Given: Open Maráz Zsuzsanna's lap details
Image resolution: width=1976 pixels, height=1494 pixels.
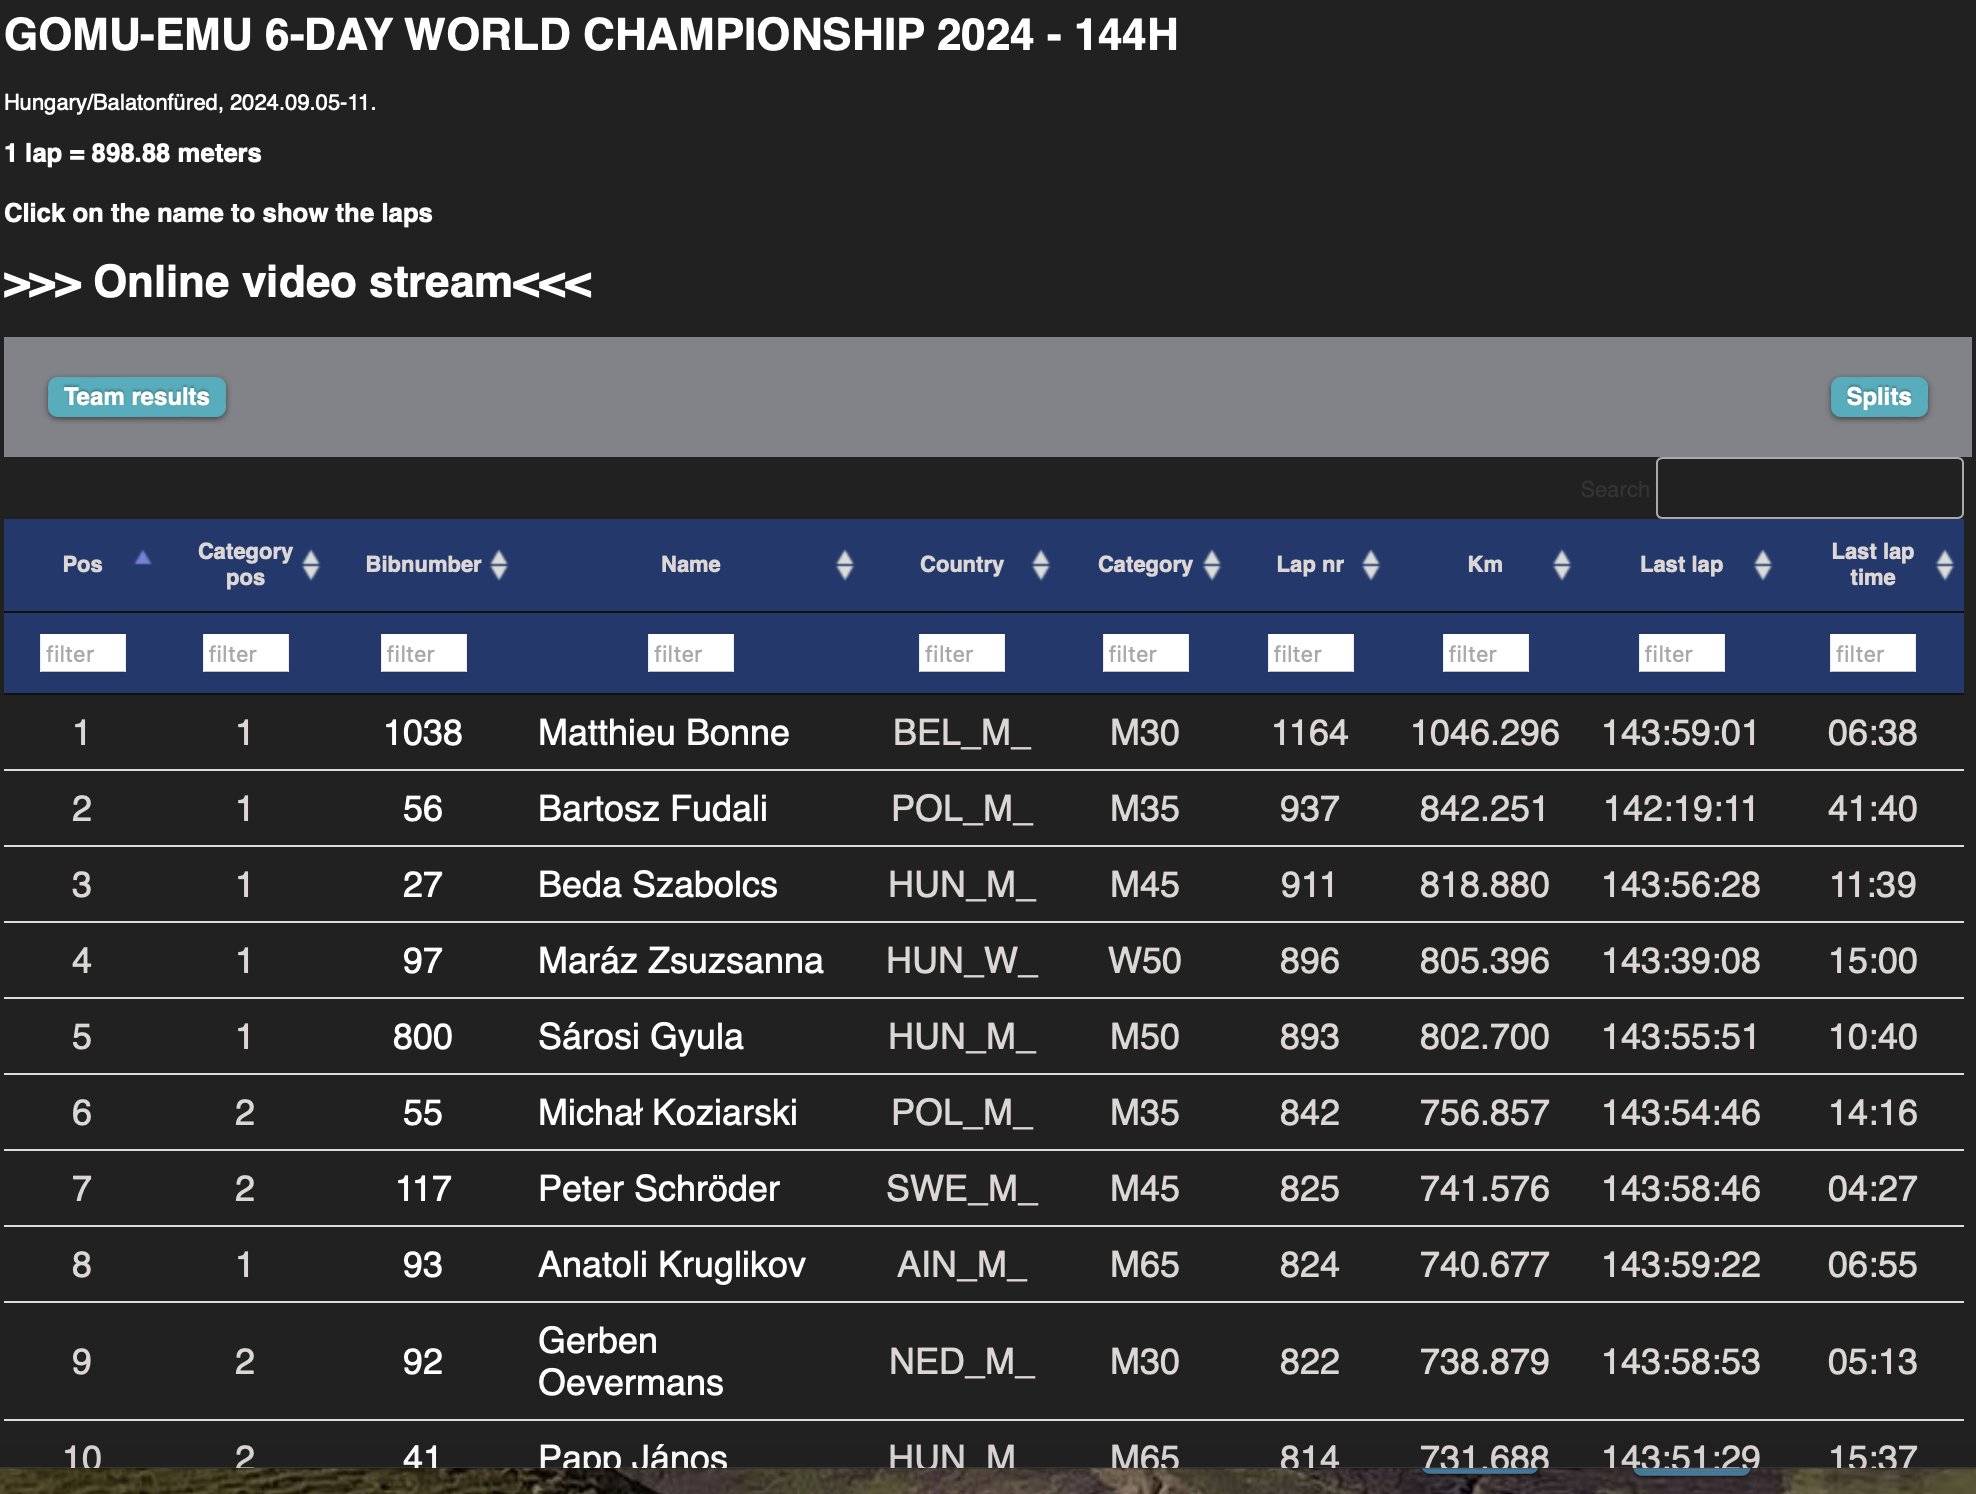Looking at the screenshot, I should click(x=680, y=961).
